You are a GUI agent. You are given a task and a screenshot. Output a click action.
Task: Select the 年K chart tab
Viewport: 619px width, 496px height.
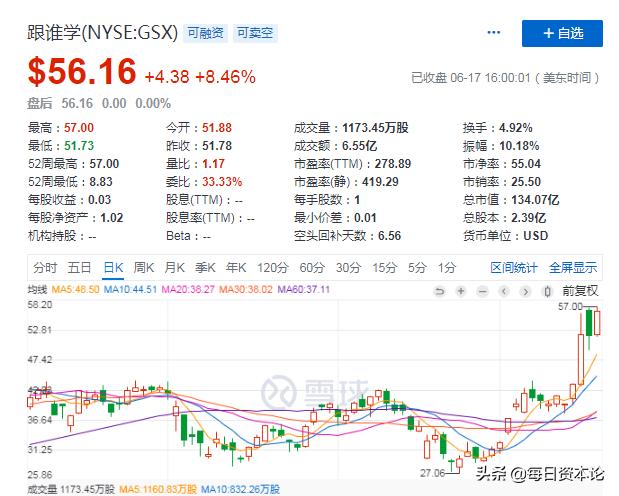coord(236,268)
